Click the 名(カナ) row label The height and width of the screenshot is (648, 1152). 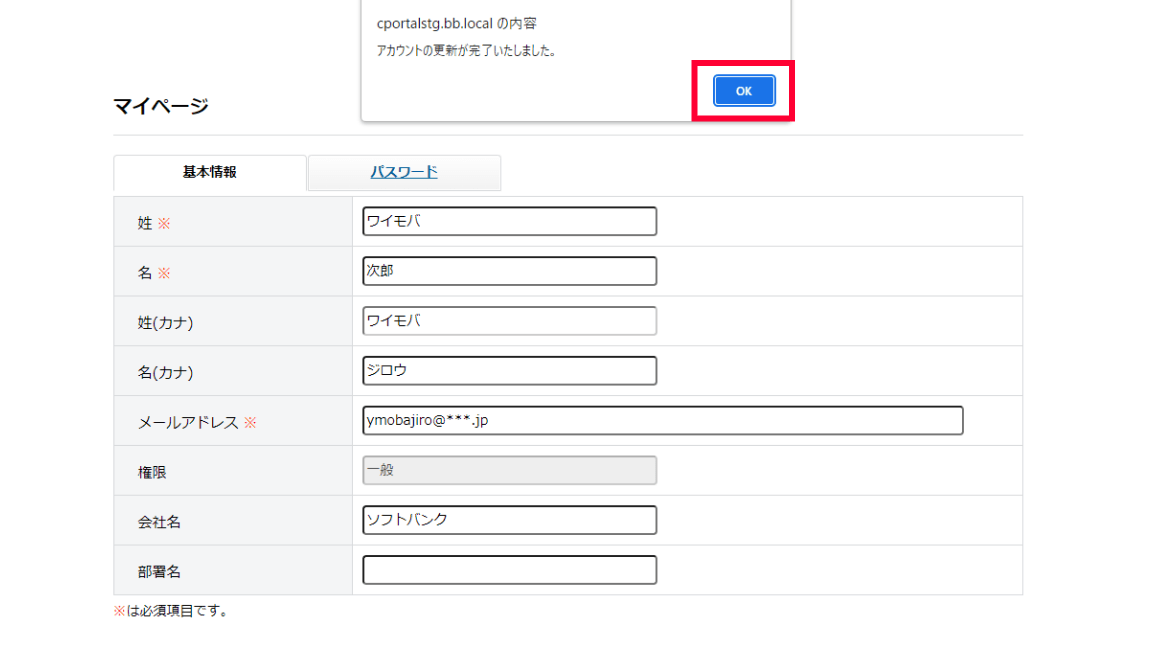pos(165,372)
